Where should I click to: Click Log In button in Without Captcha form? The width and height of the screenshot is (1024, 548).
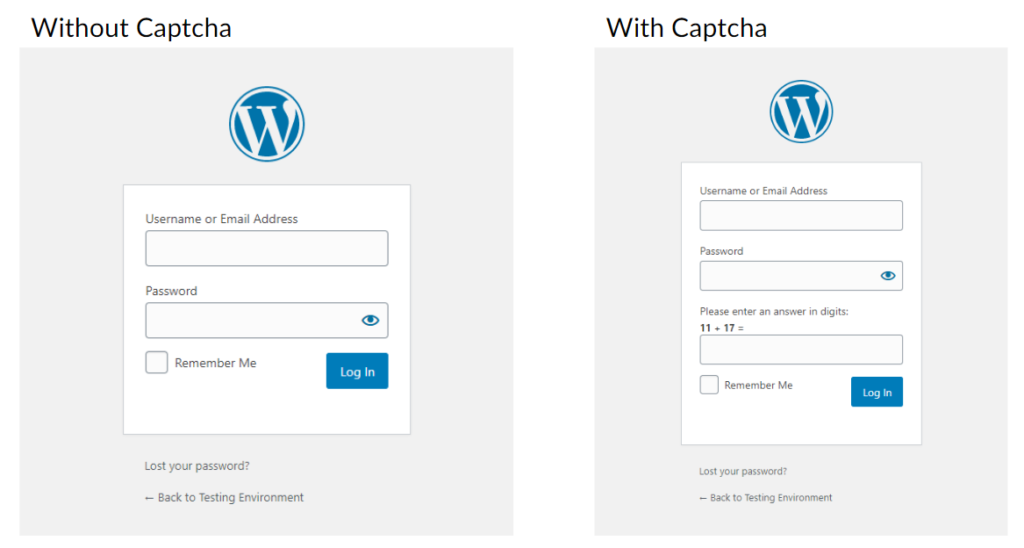click(357, 371)
